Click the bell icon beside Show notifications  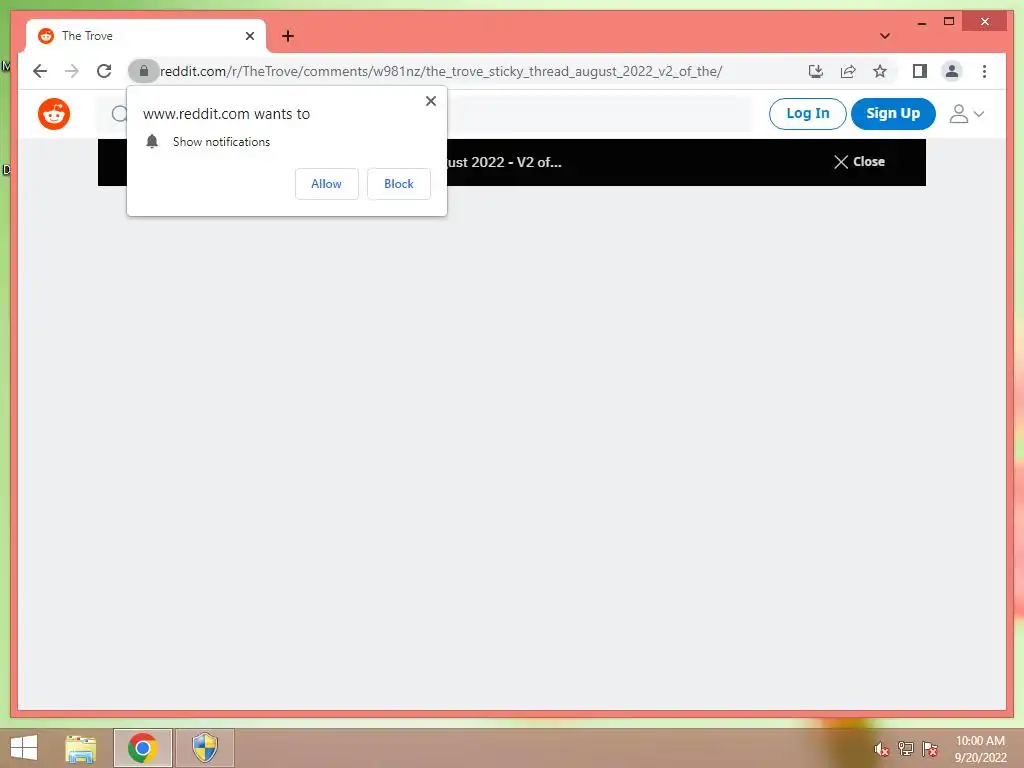click(x=152, y=141)
